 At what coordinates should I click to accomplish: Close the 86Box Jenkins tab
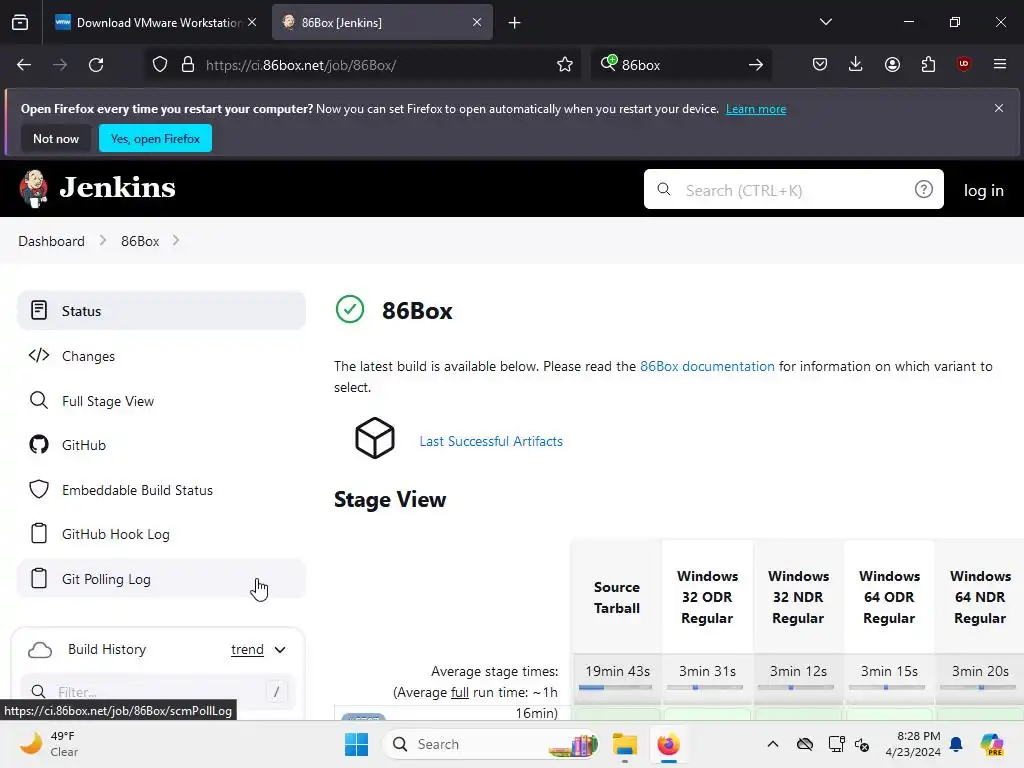pyautogui.click(x=477, y=22)
